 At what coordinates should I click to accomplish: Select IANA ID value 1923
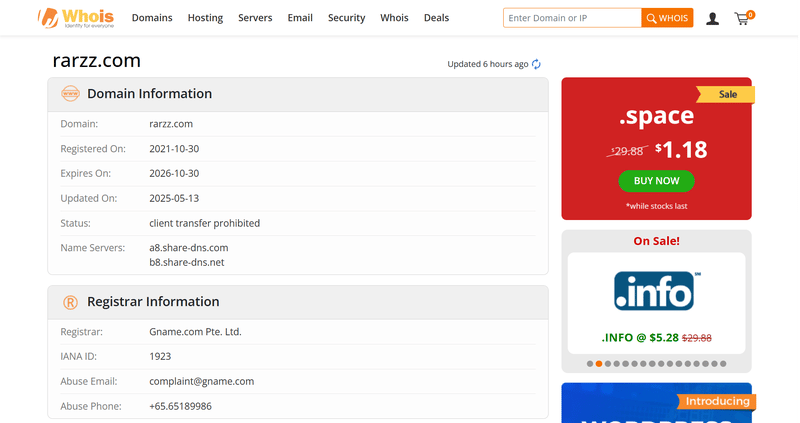coord(160,357)
